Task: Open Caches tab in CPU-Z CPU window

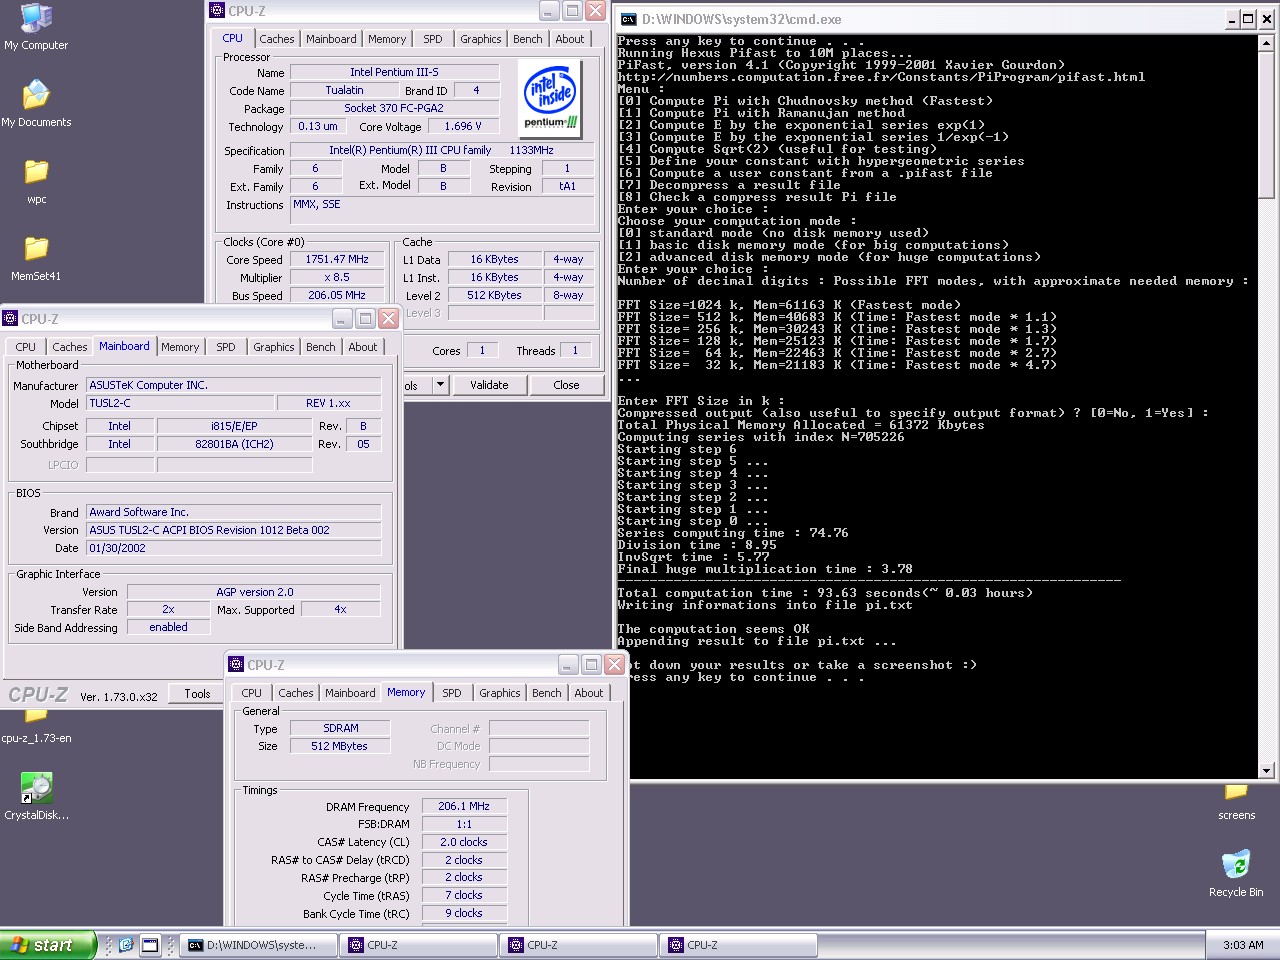Action: (277, 39)
